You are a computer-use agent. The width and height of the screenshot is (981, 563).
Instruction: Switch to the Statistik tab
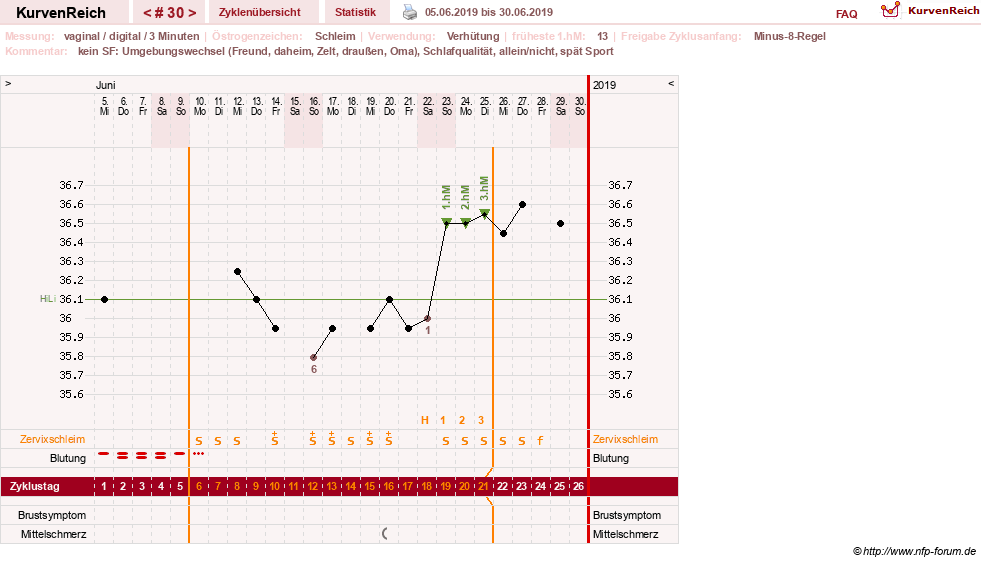[355, 12]
